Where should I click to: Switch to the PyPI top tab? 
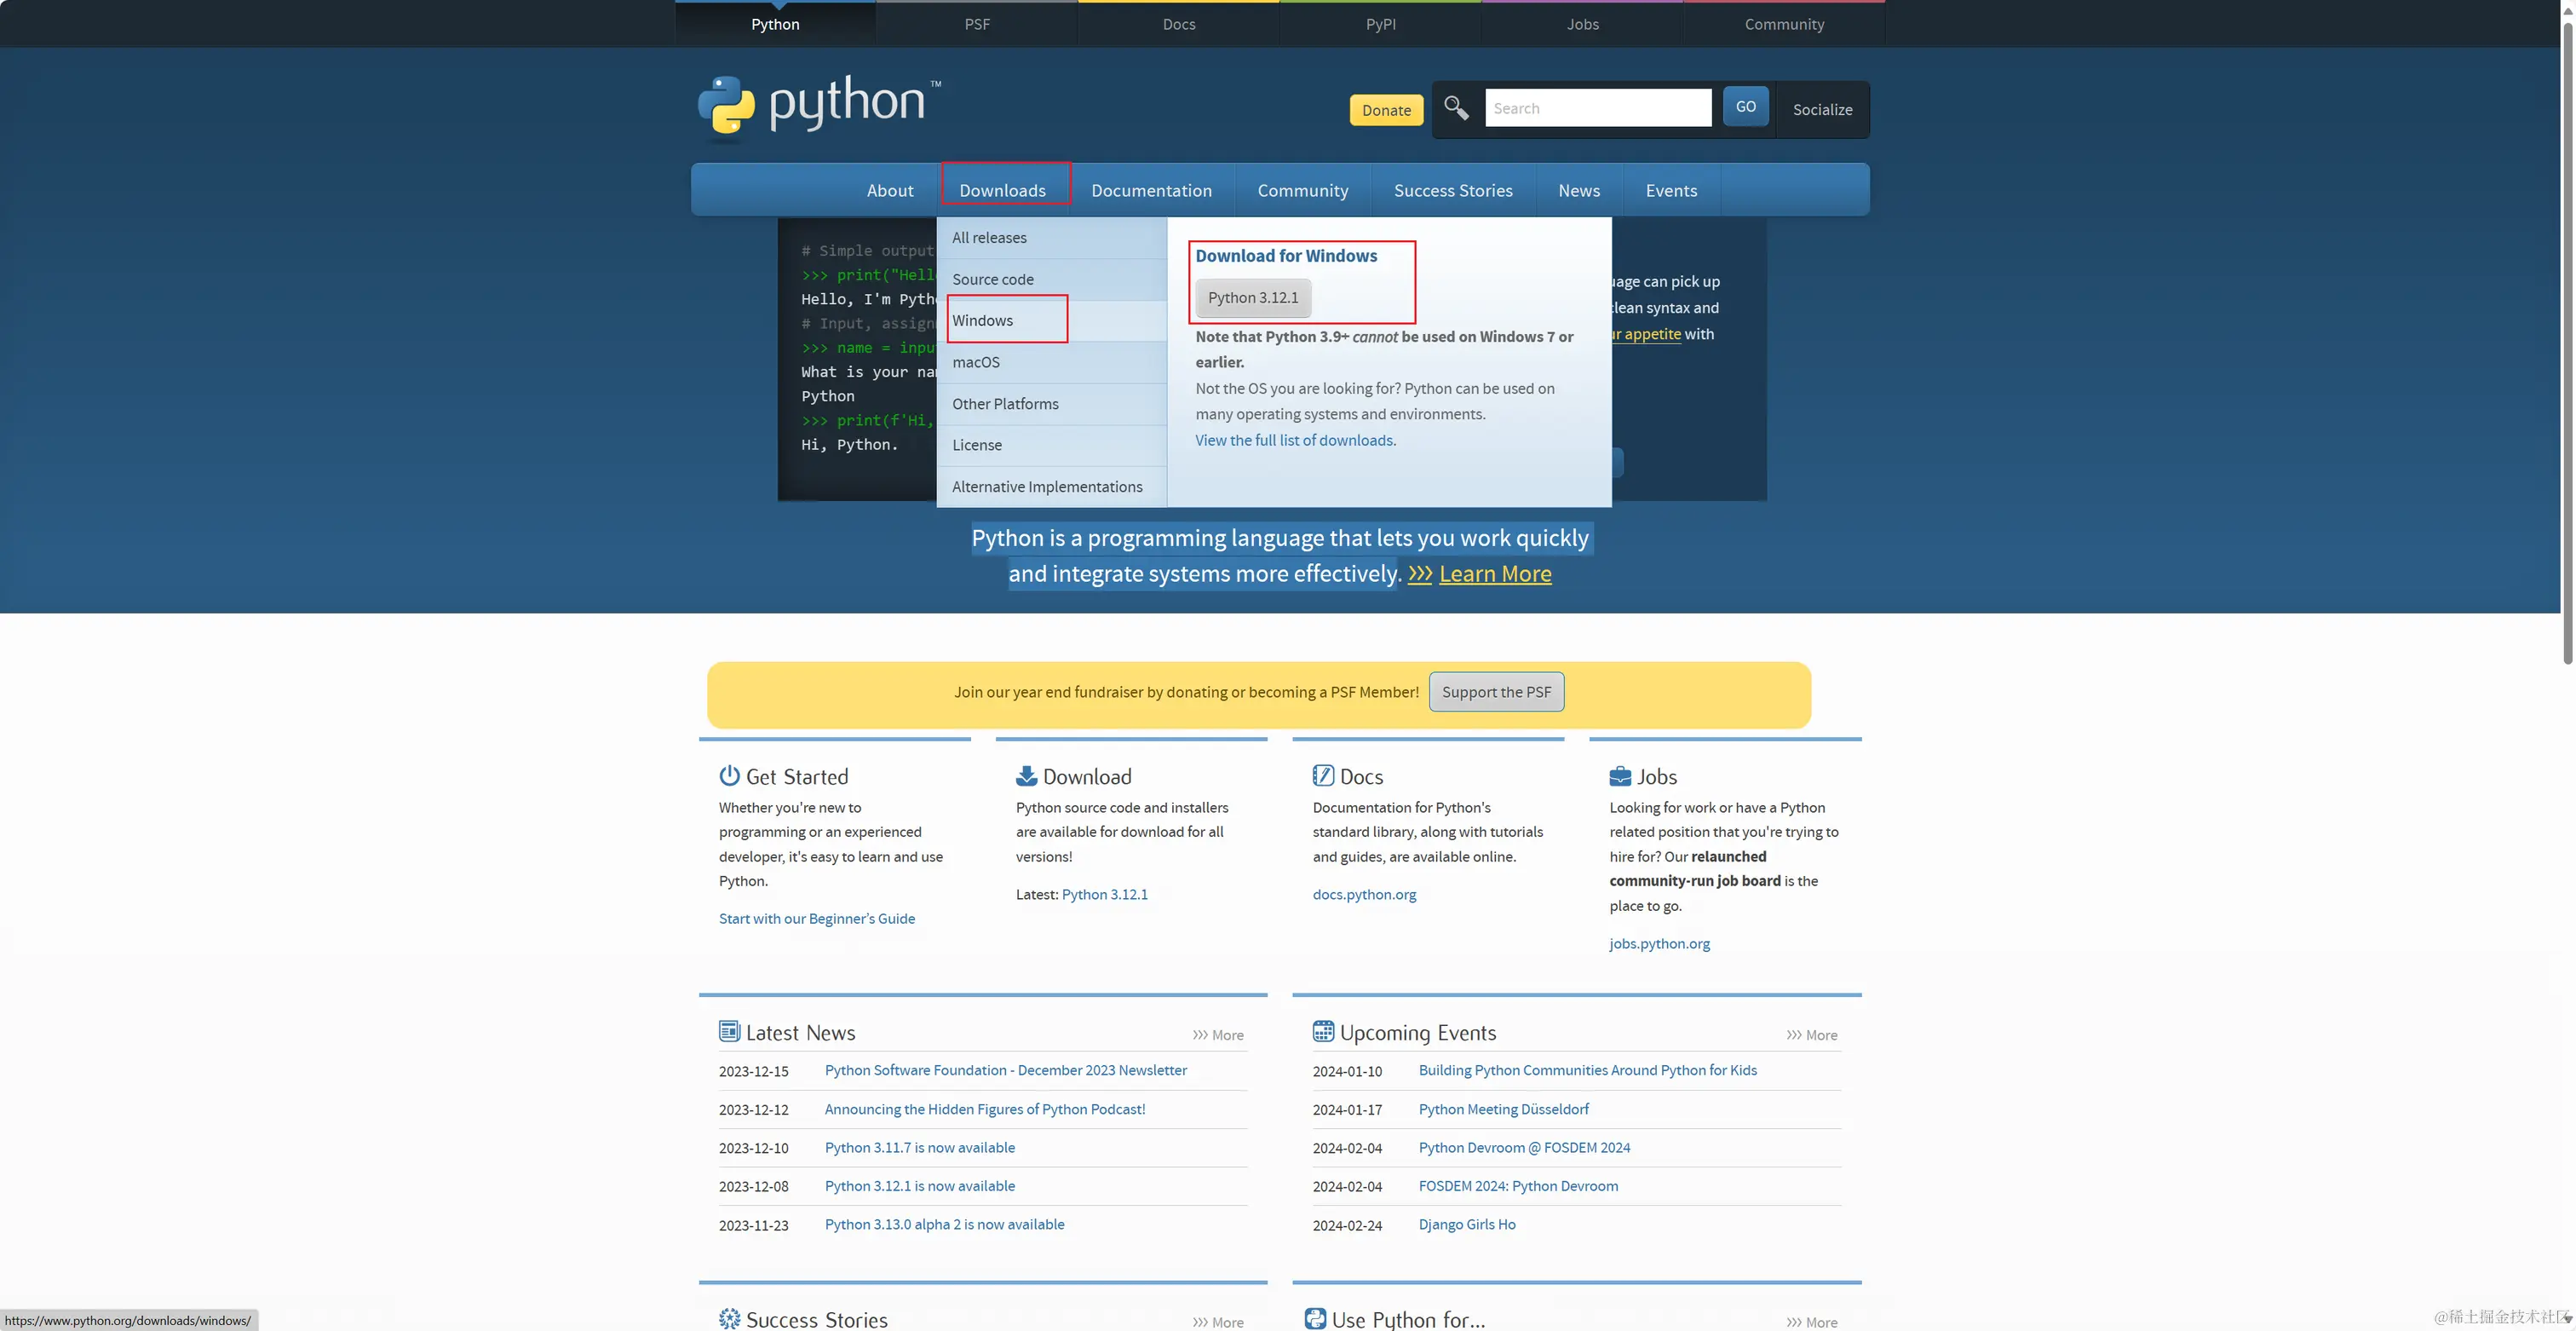[1380, 24]
